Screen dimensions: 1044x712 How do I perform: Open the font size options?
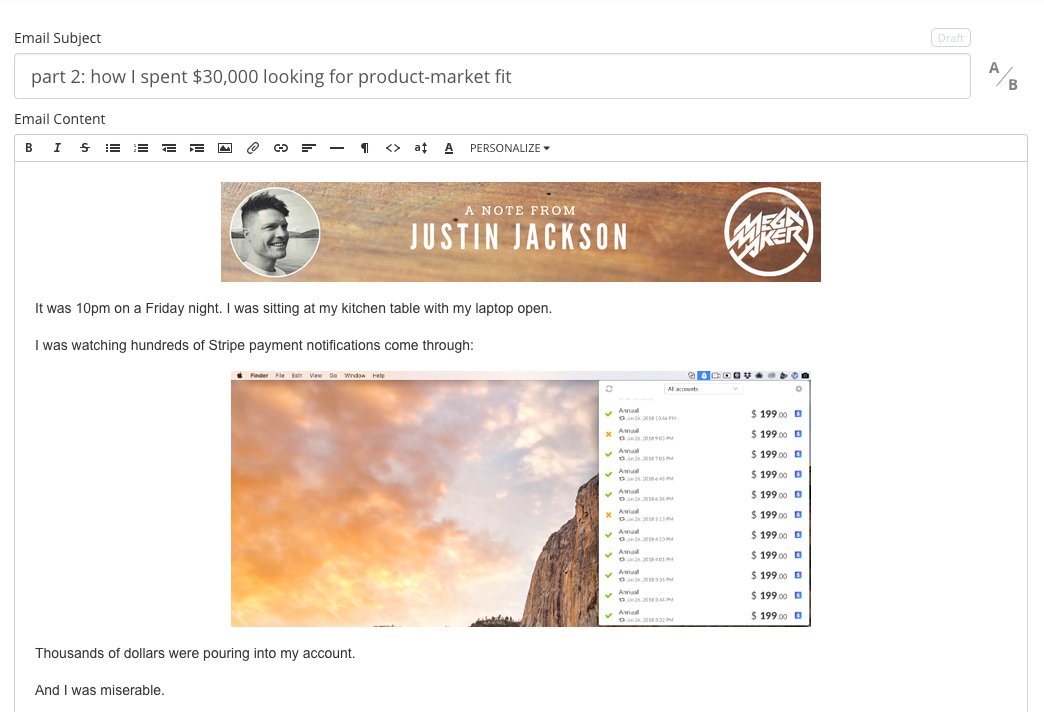pos(421,148)
